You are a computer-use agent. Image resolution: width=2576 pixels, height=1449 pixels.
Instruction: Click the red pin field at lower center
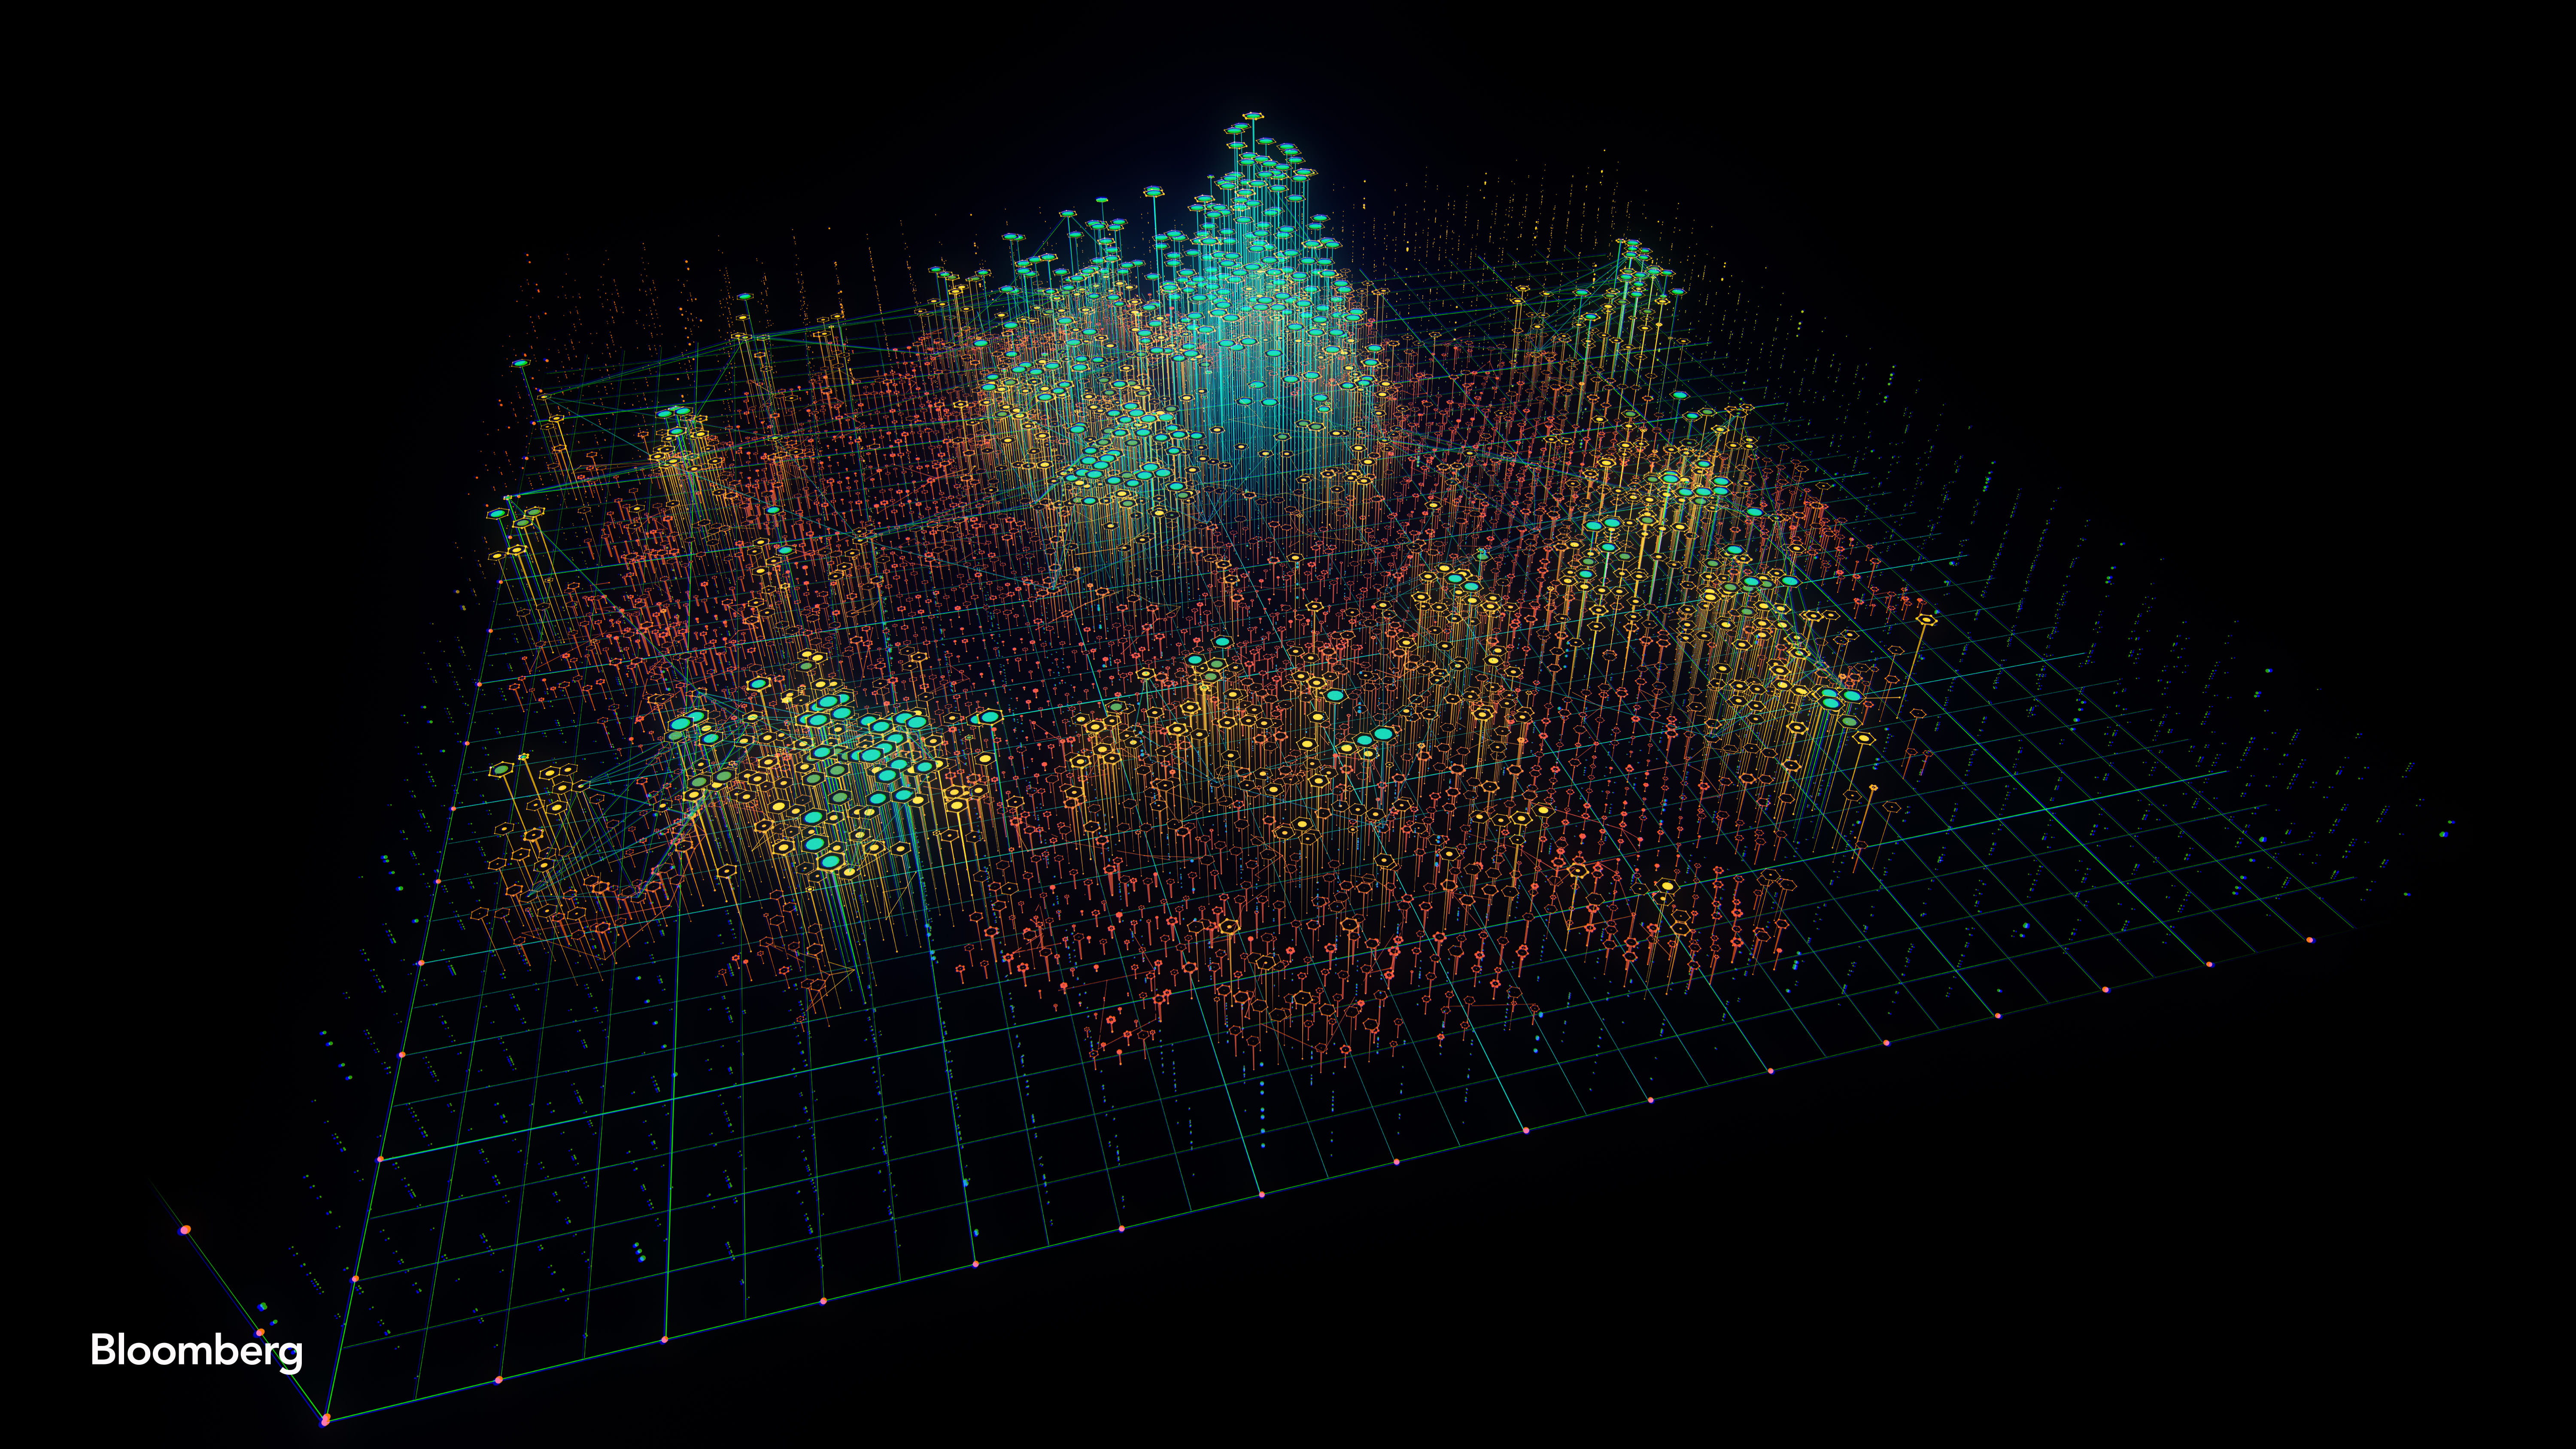pos(1300,960)
